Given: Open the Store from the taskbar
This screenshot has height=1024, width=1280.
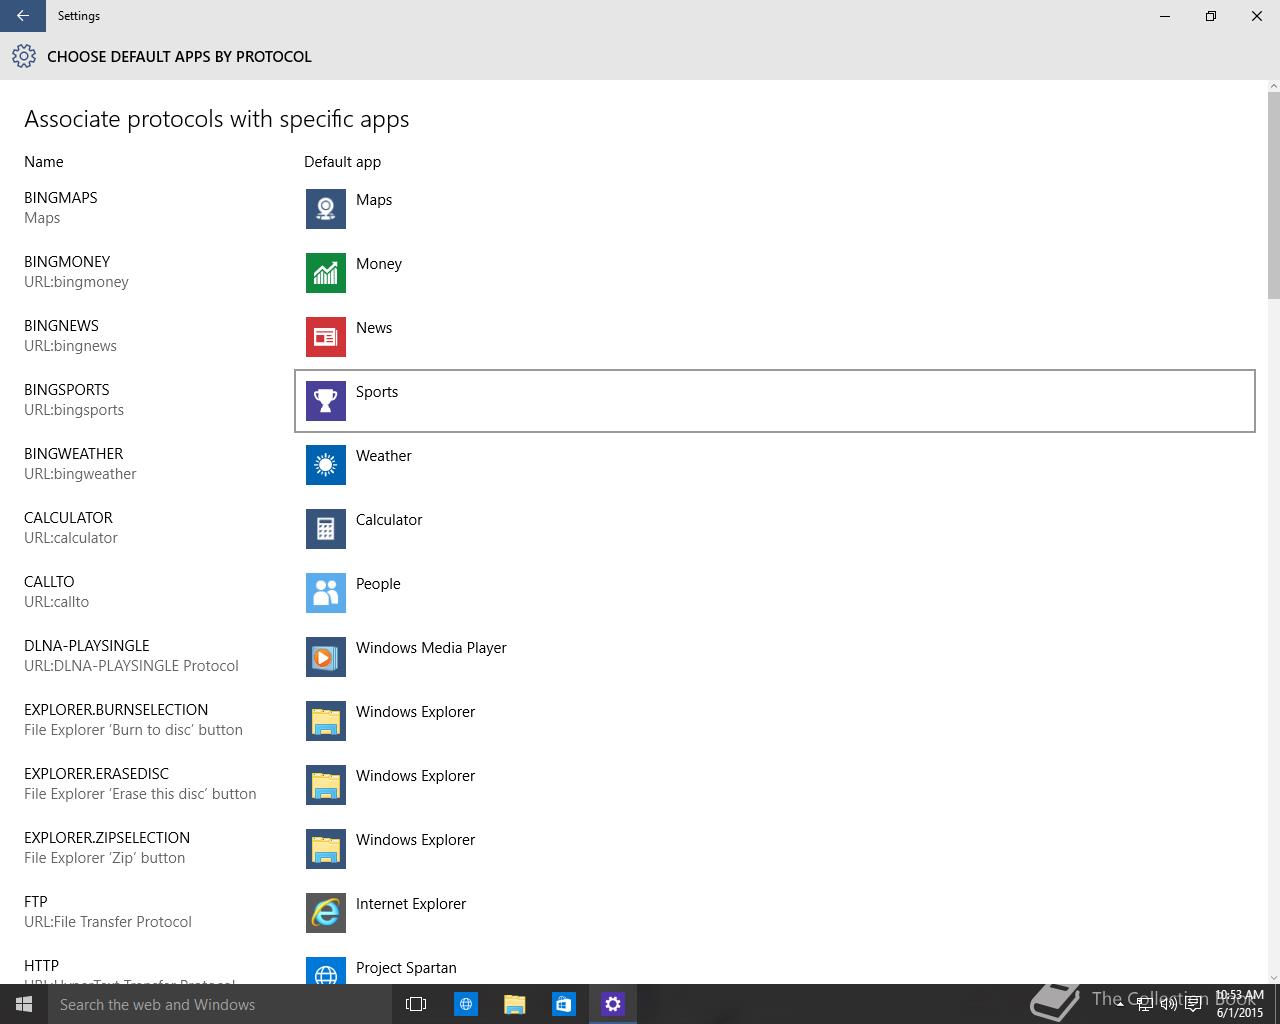Looking at the screenshot, I should click(x=563, y=1004).
